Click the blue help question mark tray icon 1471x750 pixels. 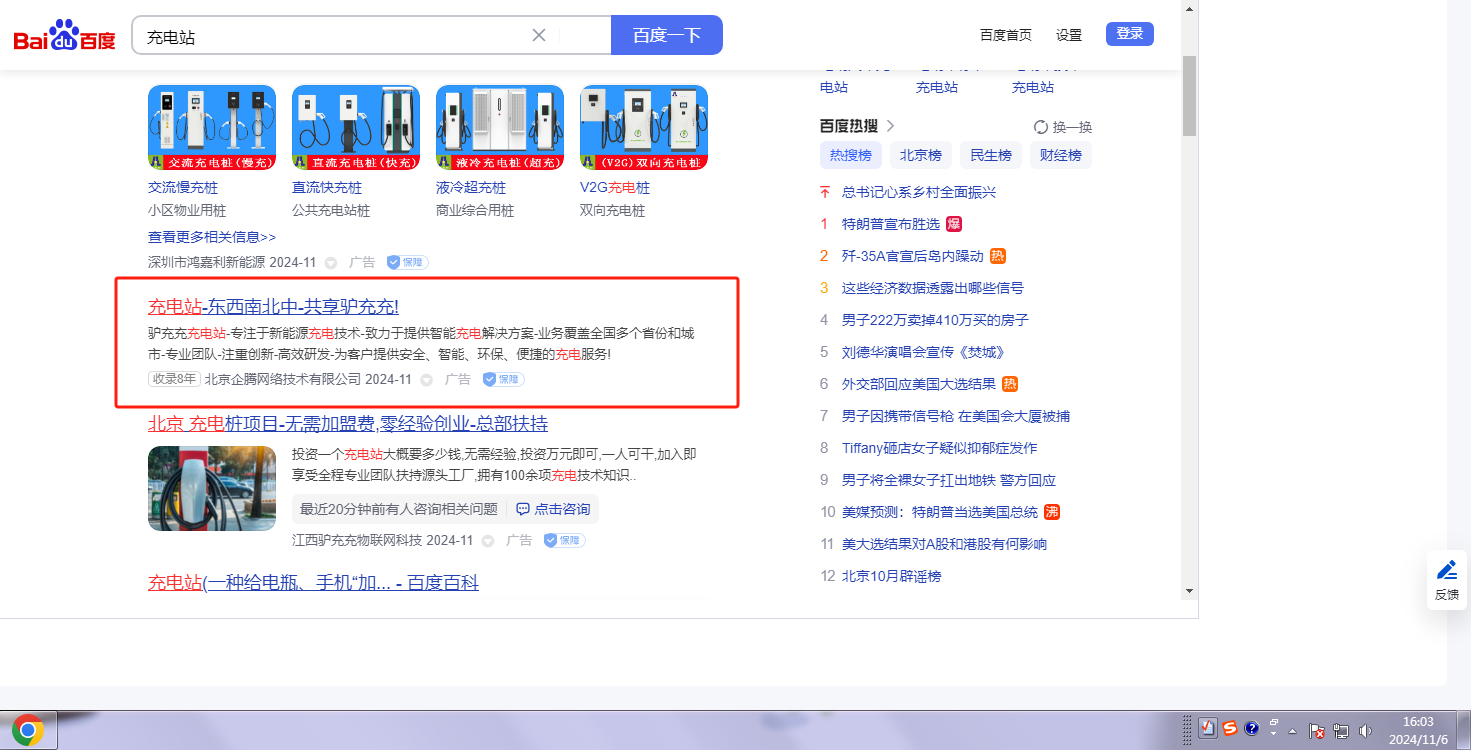(1251, 729)
